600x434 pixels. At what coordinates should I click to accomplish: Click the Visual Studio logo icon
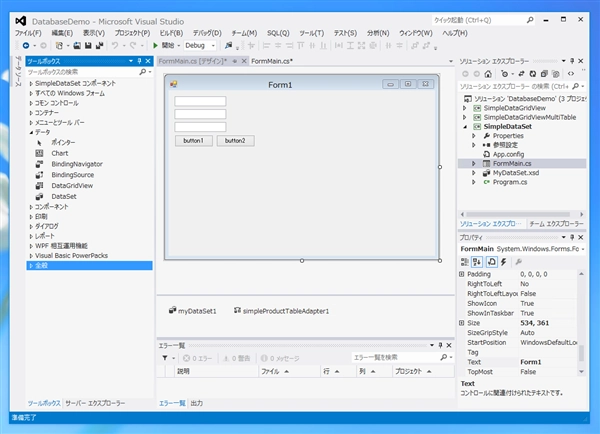point(21,21)
